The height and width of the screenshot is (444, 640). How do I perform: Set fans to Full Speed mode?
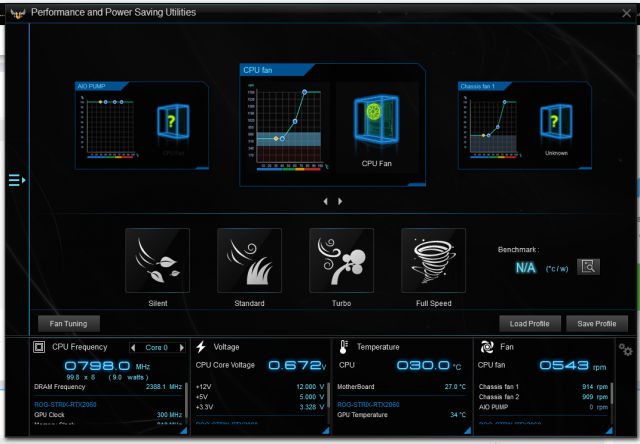(433, 260)
